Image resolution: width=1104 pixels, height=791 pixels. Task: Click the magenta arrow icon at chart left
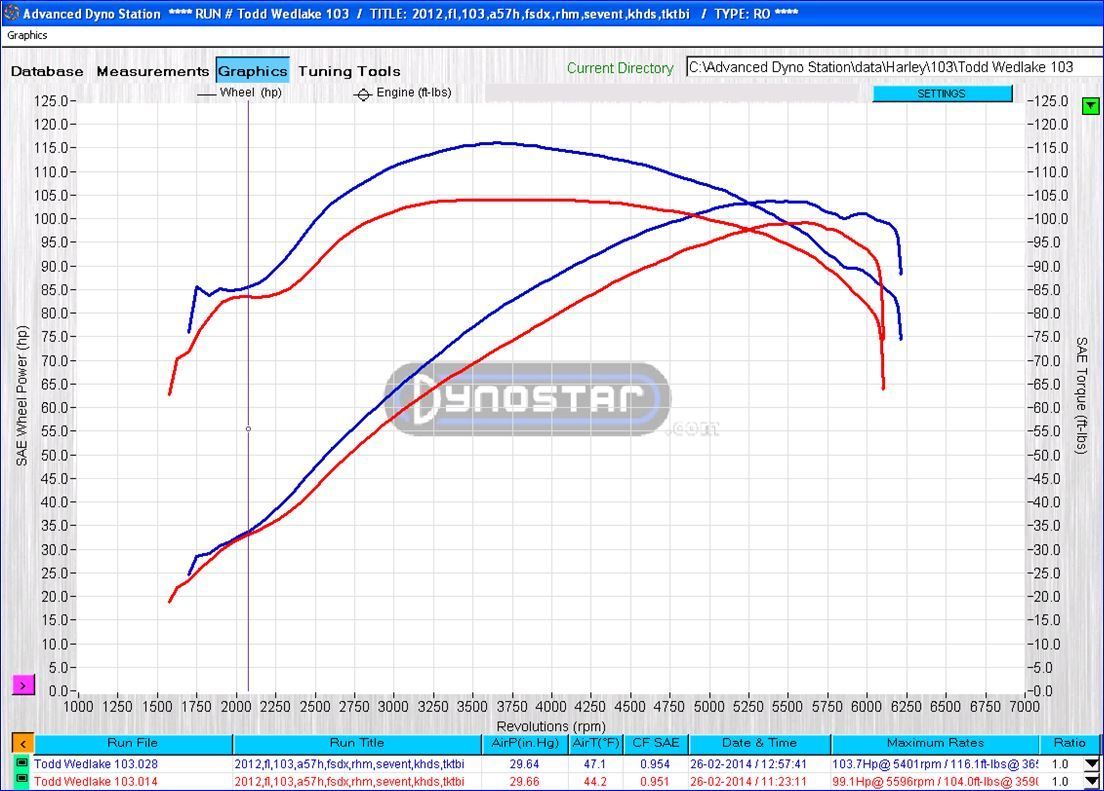coord(22,685)
